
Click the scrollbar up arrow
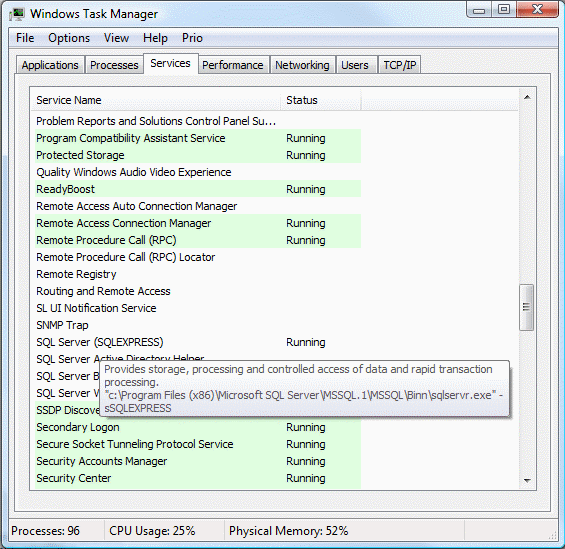(x=527, y=97)
